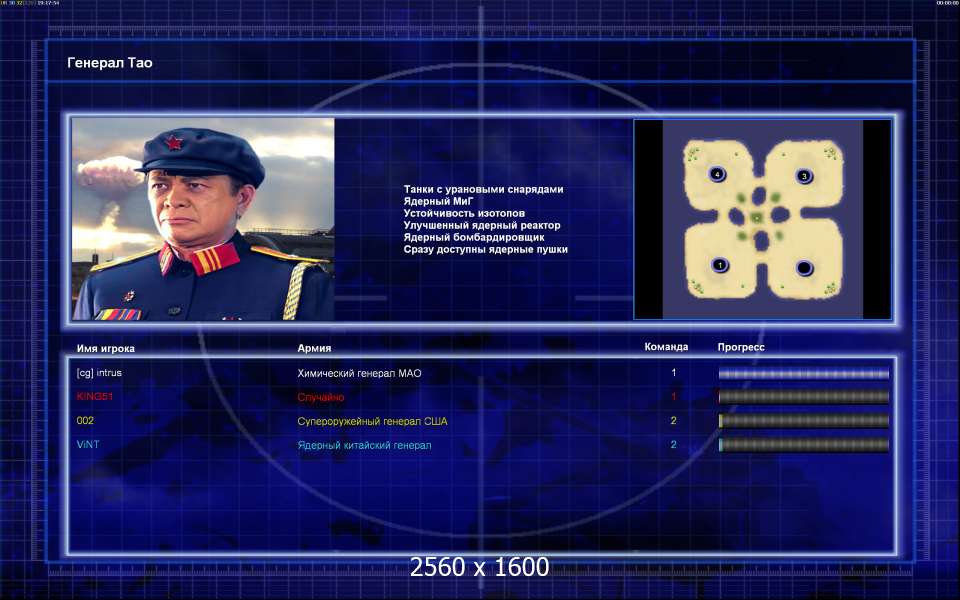960x600 pixels.
Task: Click the red star on general's cap
Action: tap(173, 143)
